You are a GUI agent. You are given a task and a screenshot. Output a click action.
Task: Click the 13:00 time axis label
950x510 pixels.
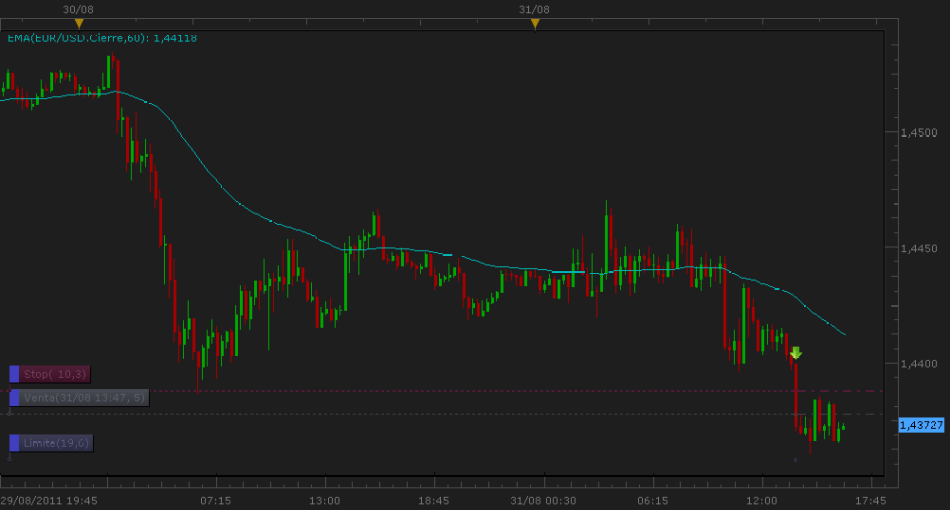pyautogui.click(x=325, y=500)
